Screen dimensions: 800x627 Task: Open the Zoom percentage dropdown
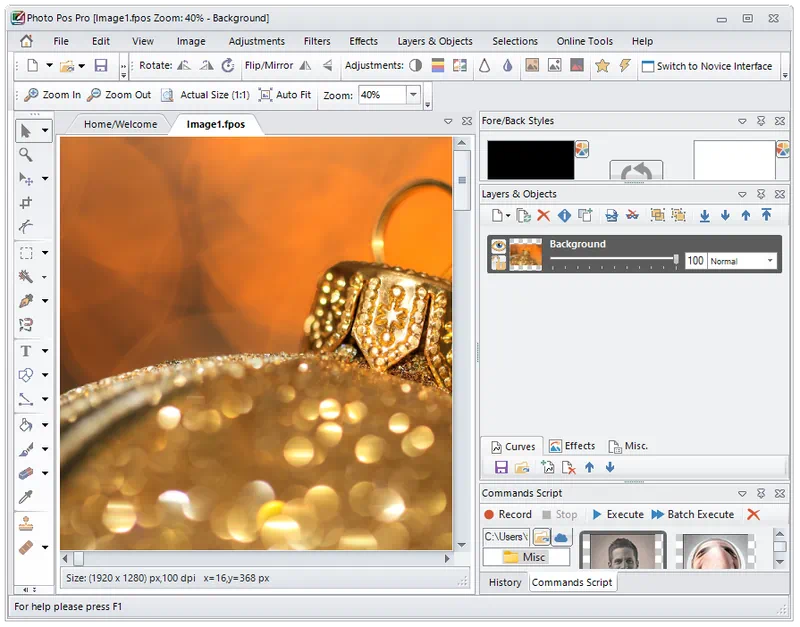click(413, 94)
